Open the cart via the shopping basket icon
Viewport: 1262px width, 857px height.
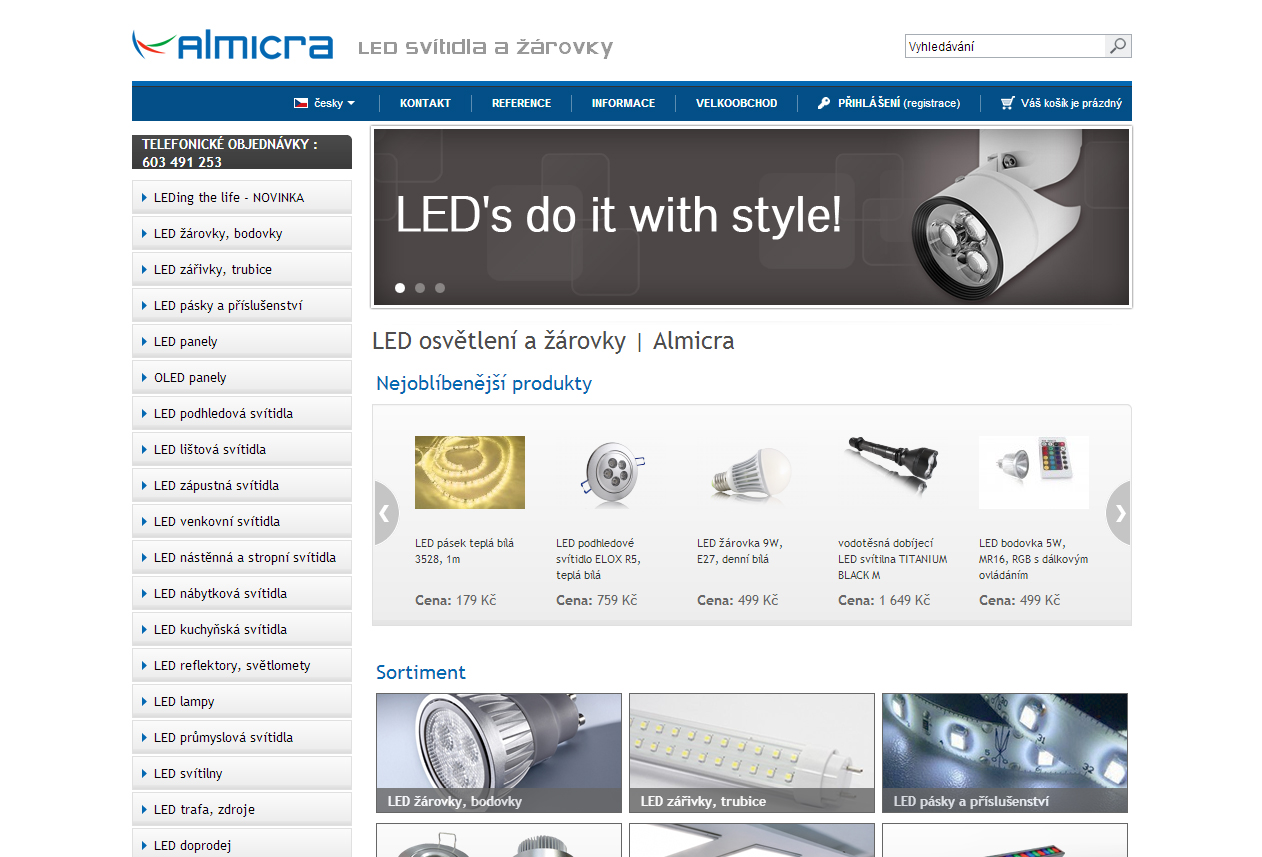click(1007, 102)
